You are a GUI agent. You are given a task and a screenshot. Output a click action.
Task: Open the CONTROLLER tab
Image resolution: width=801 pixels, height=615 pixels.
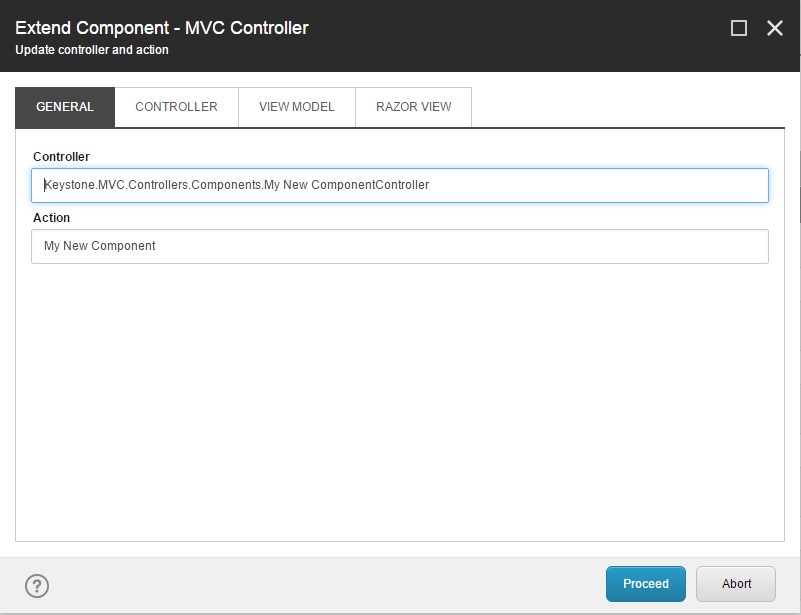pyautogui.click(x=176, y=107)
